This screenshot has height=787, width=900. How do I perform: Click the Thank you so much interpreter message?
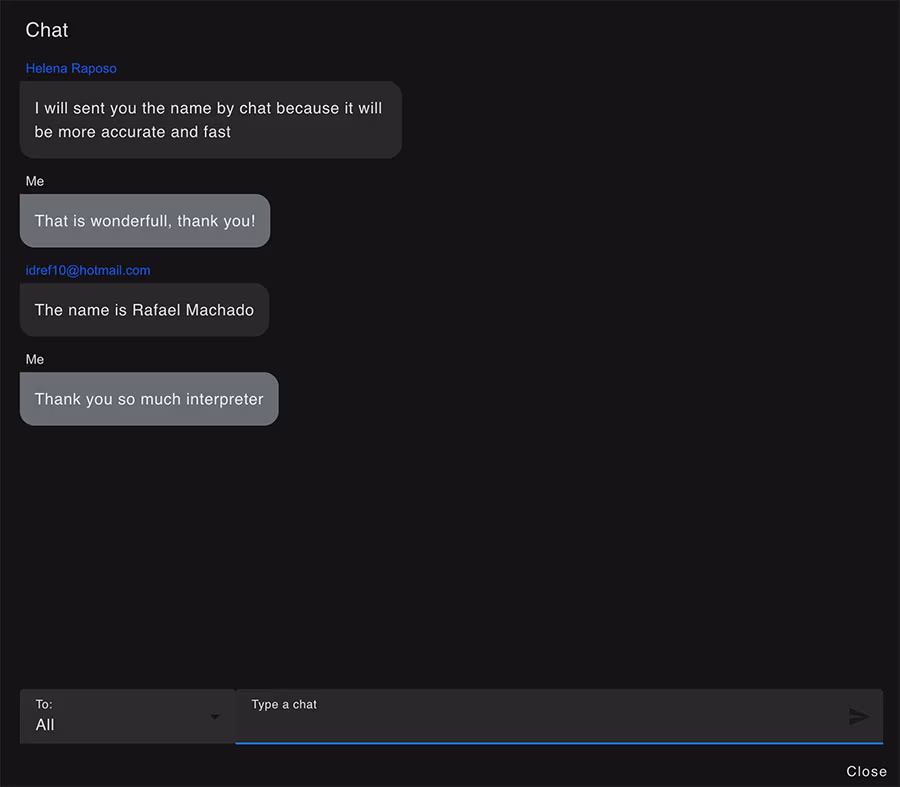pos(149,399)
